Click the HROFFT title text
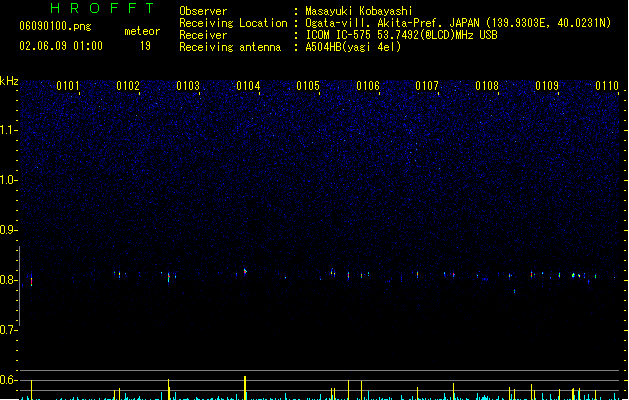Screen dimensions: 629x400 [x=102, y=8]
